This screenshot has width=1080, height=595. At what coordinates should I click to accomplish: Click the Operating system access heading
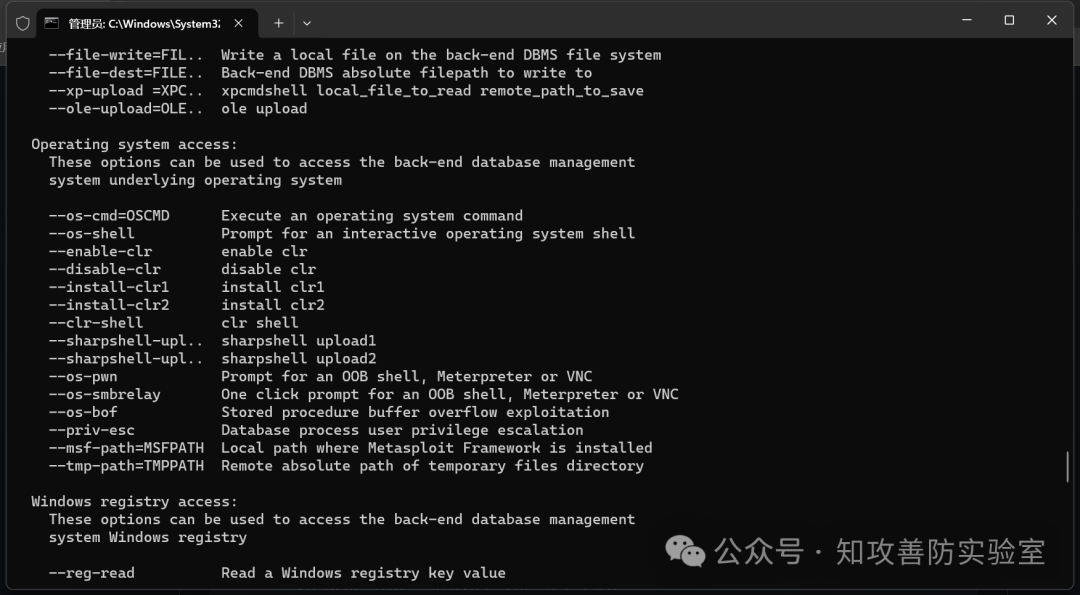tap(131, 143)
